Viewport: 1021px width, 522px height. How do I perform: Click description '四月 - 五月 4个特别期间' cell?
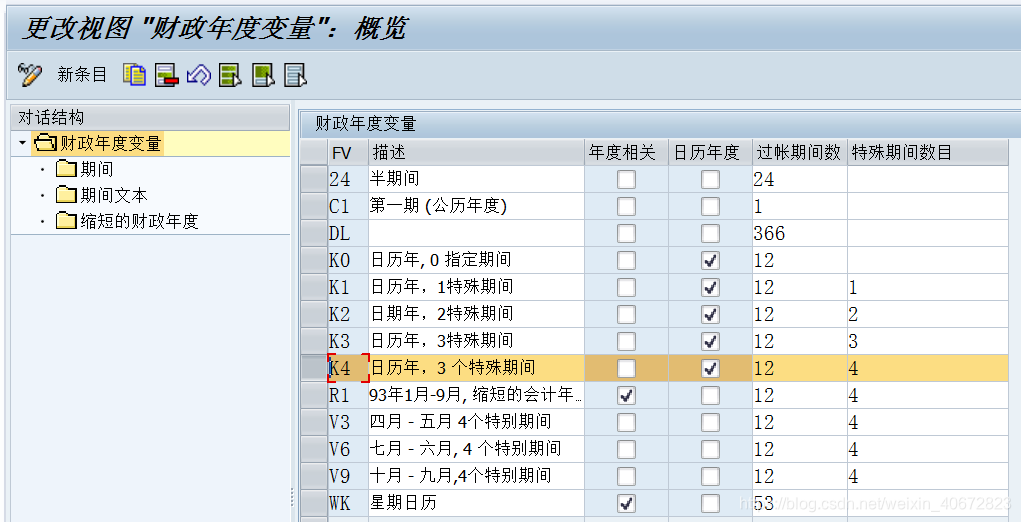pos(476,422)
